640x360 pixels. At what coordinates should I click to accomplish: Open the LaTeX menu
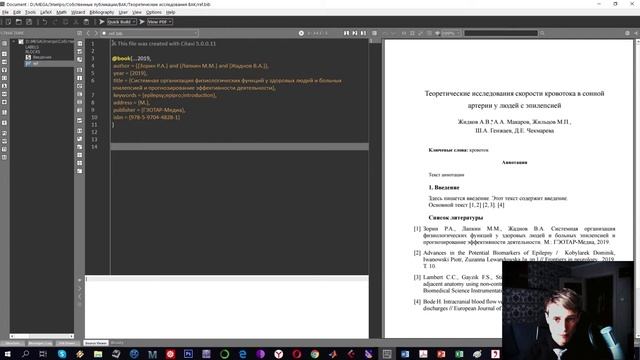tap(46, 12)
